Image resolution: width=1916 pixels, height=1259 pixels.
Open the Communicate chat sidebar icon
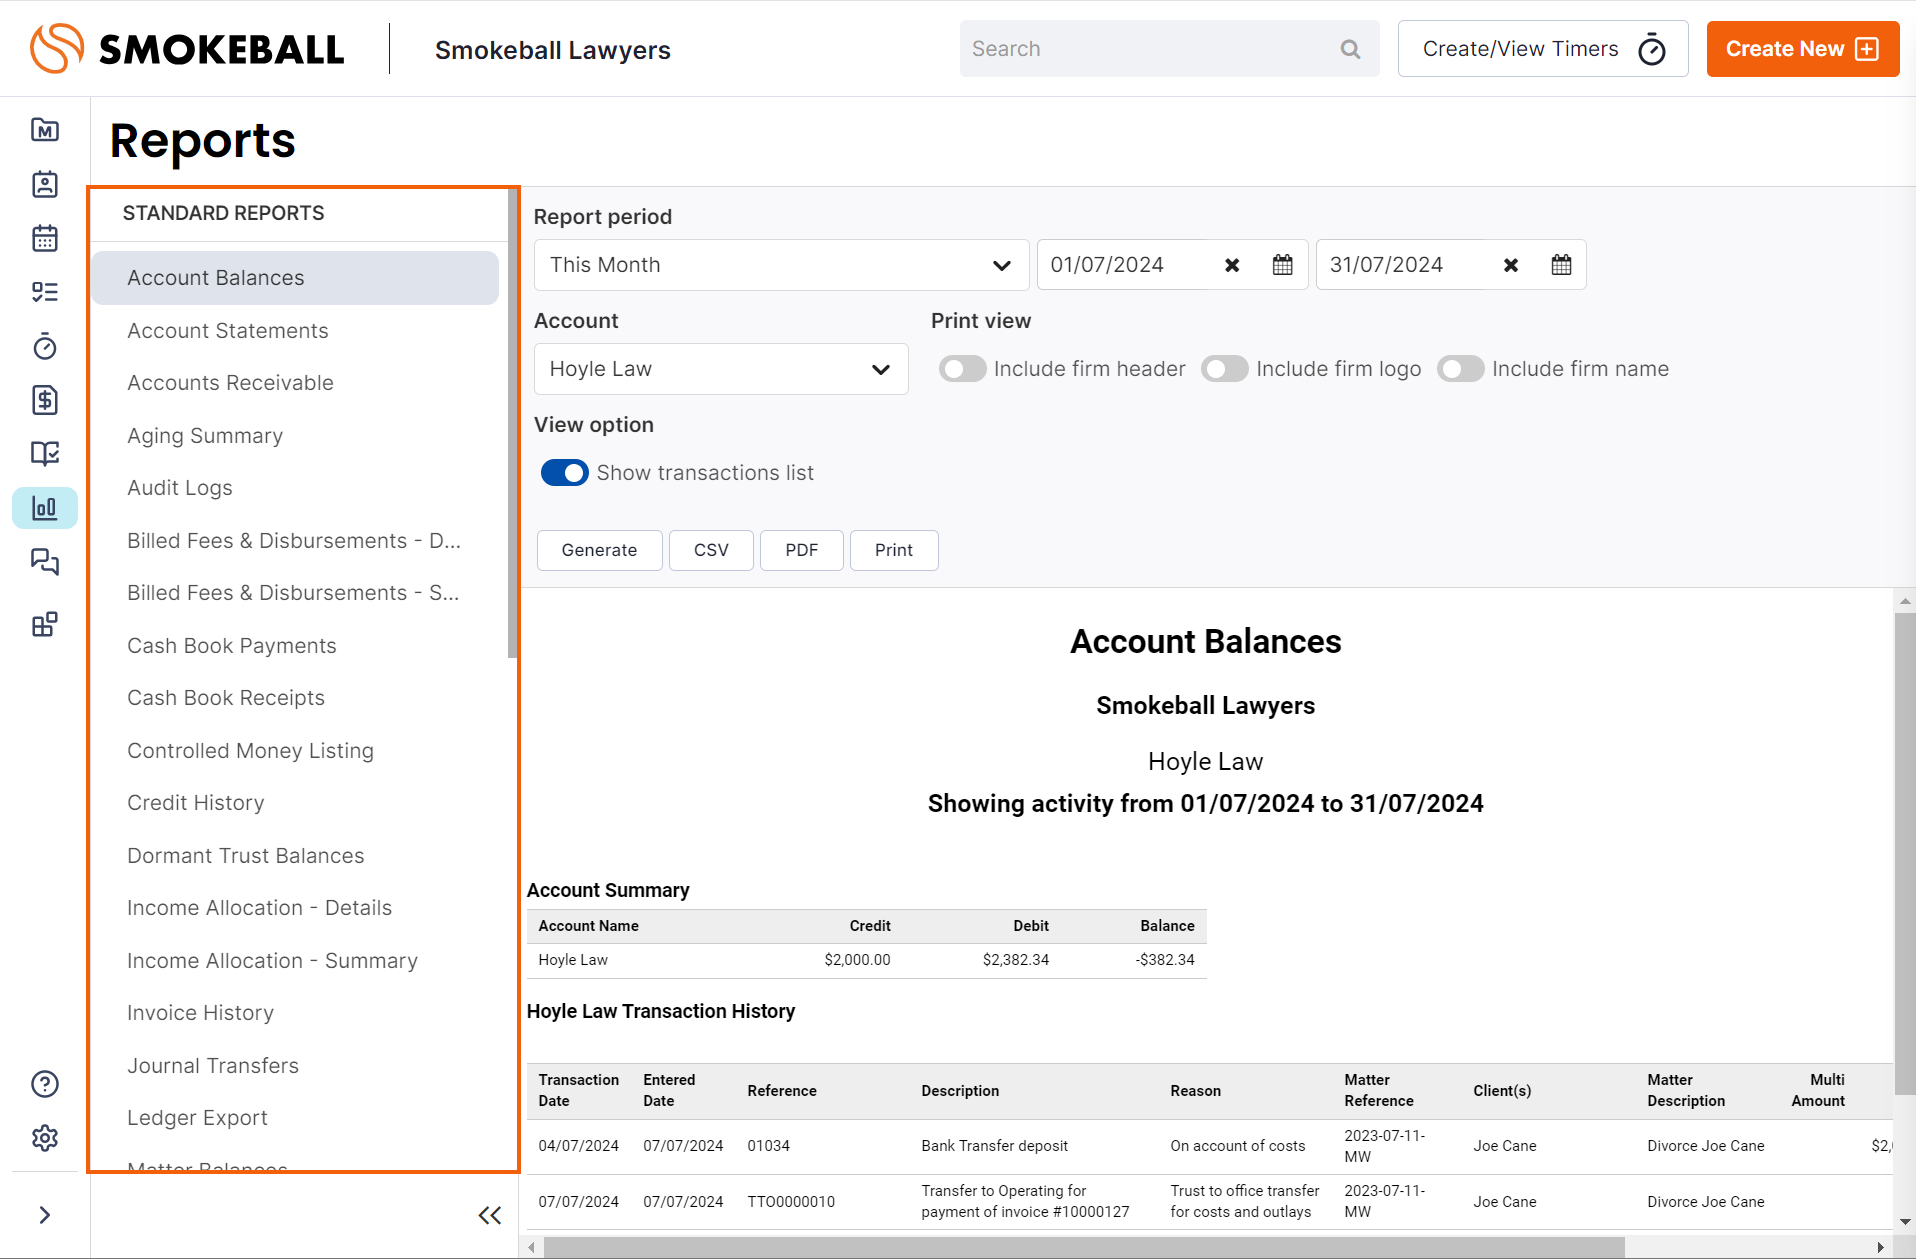(45, 562)
